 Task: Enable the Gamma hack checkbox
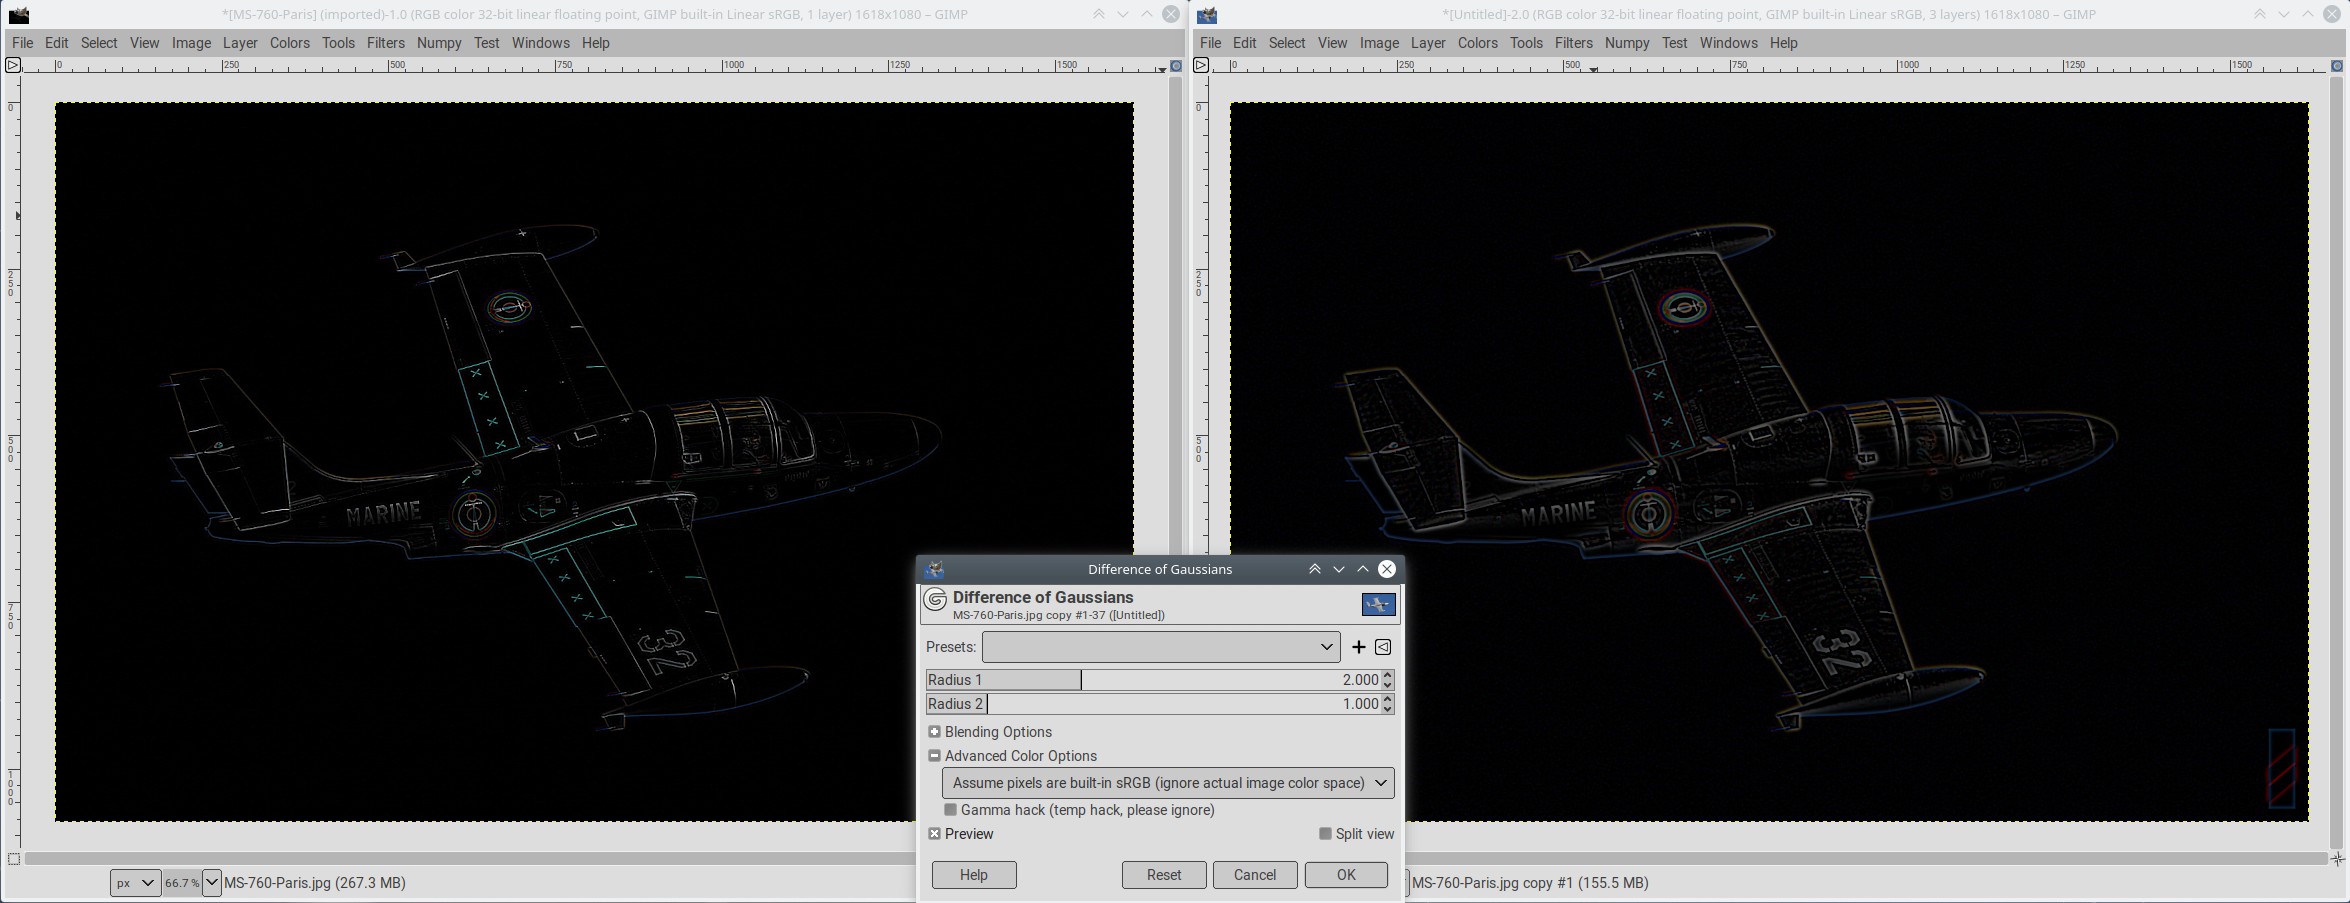click(950, 810)
